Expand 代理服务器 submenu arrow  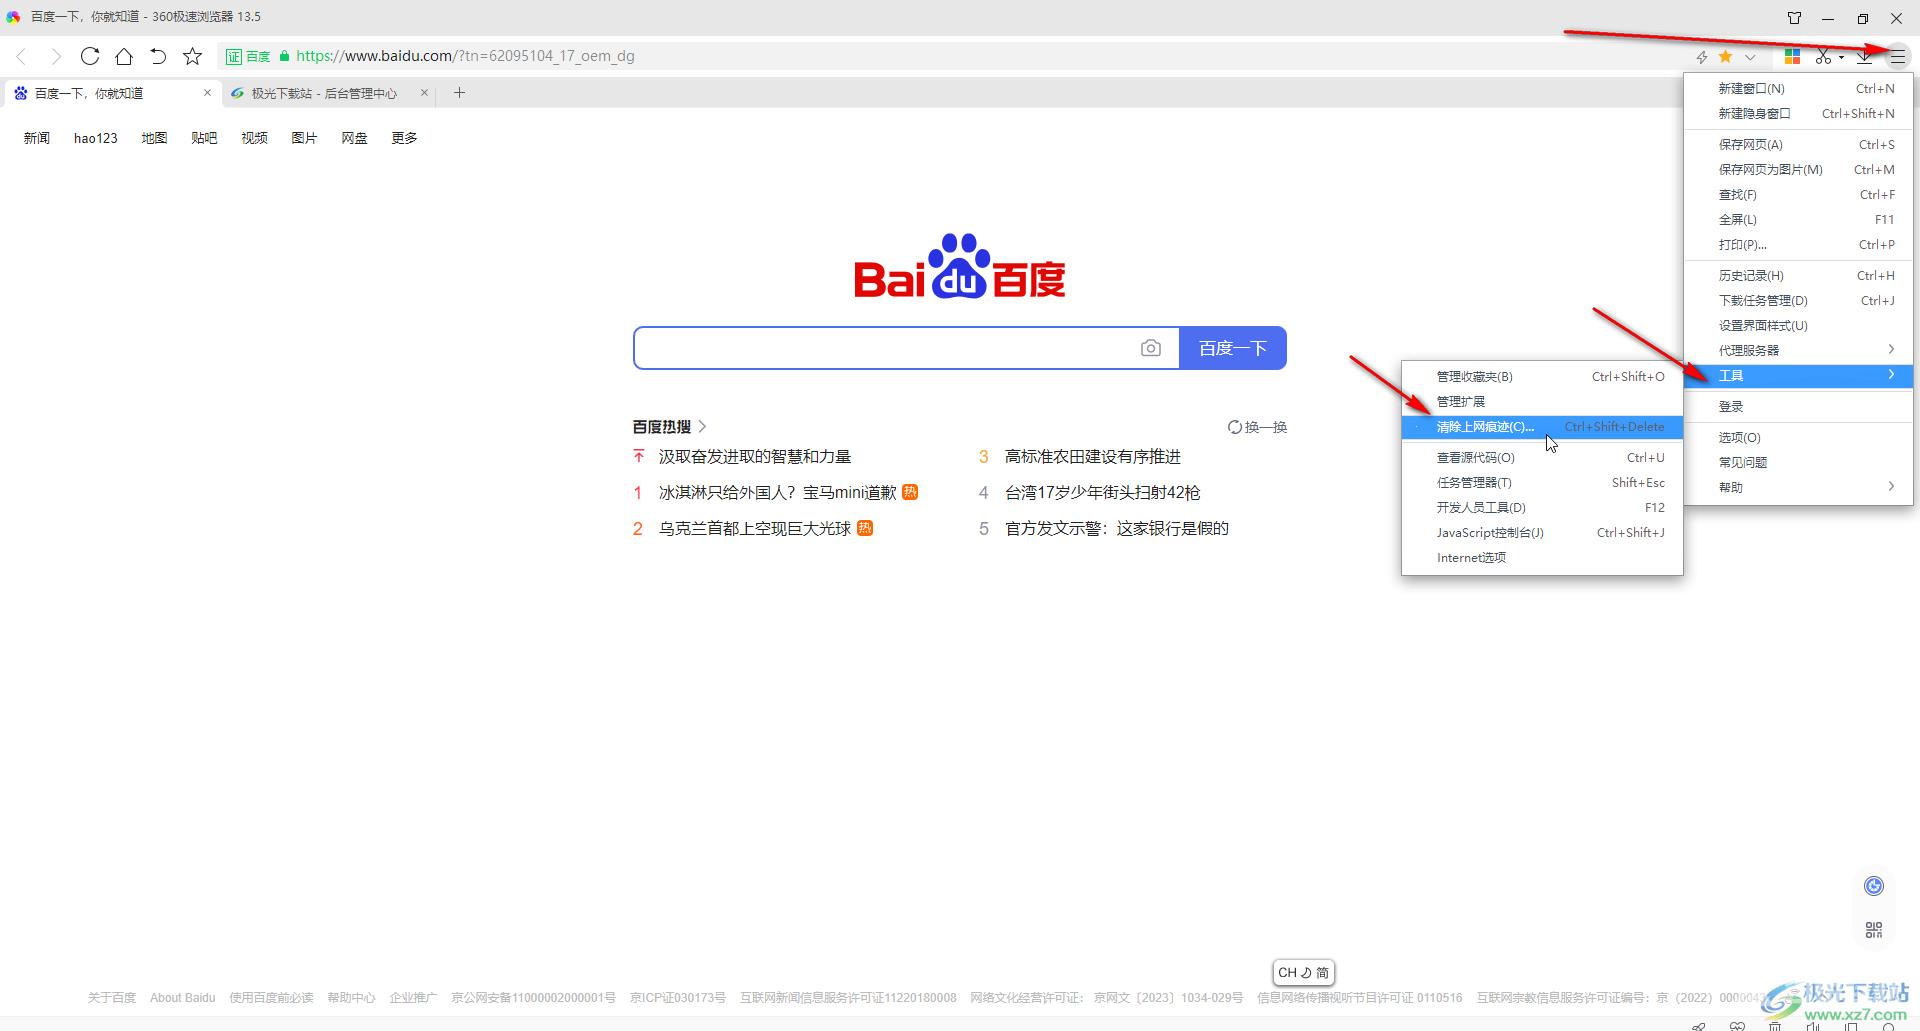pyautogui.click(x=1891, y=349)
